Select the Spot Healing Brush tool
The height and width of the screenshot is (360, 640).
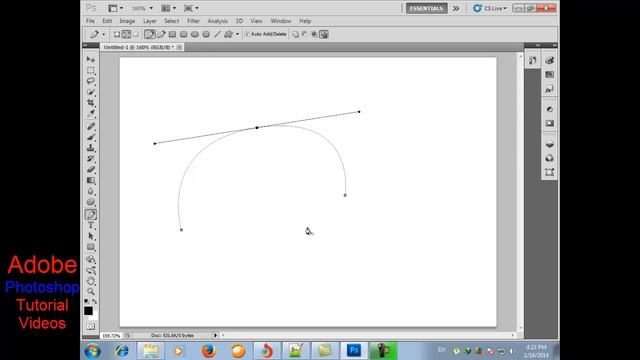tap(91, 126)
